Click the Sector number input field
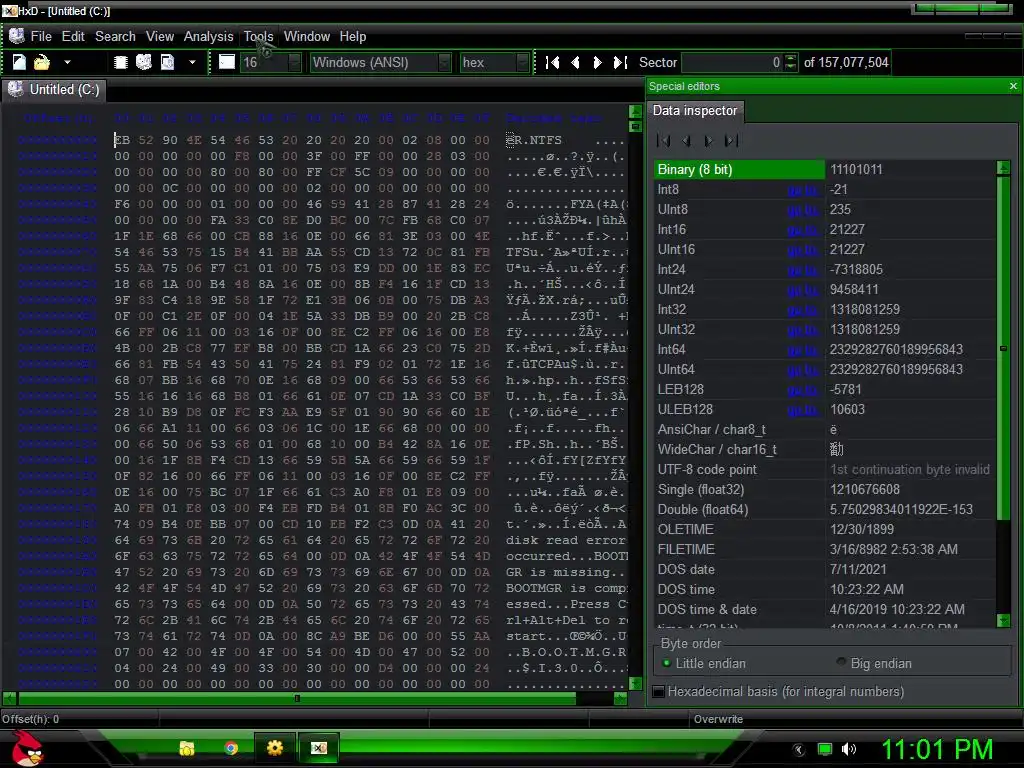 click(731, 63)
